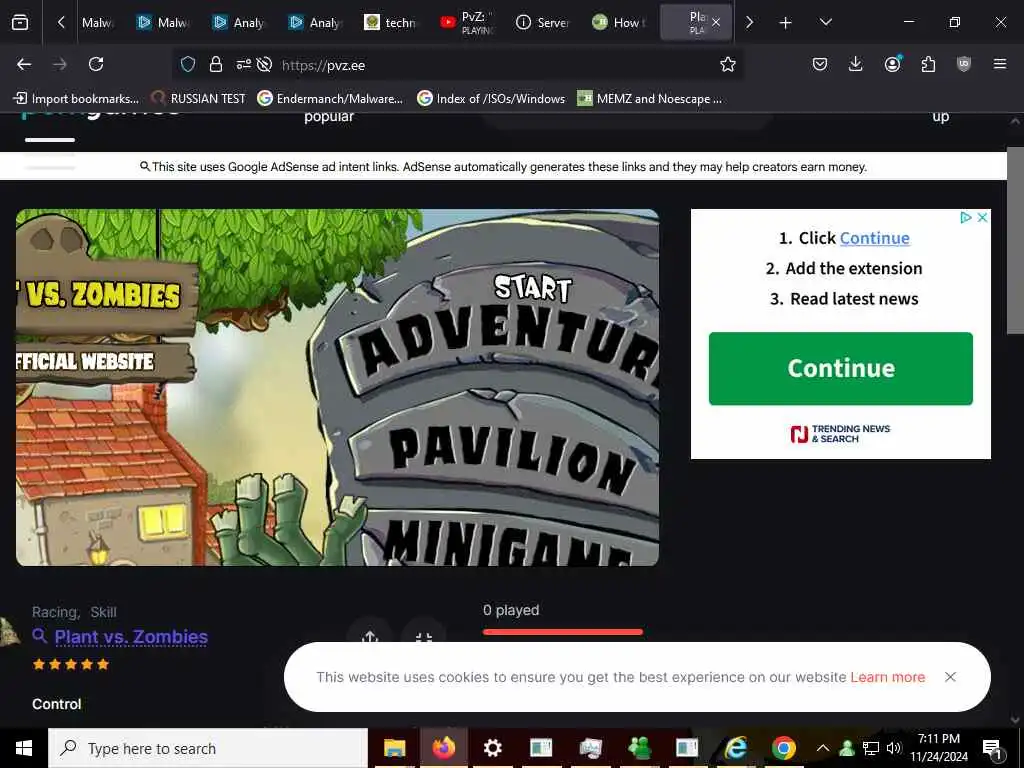
Task: Show hidden system tray icons
Action: pos(823,748)
